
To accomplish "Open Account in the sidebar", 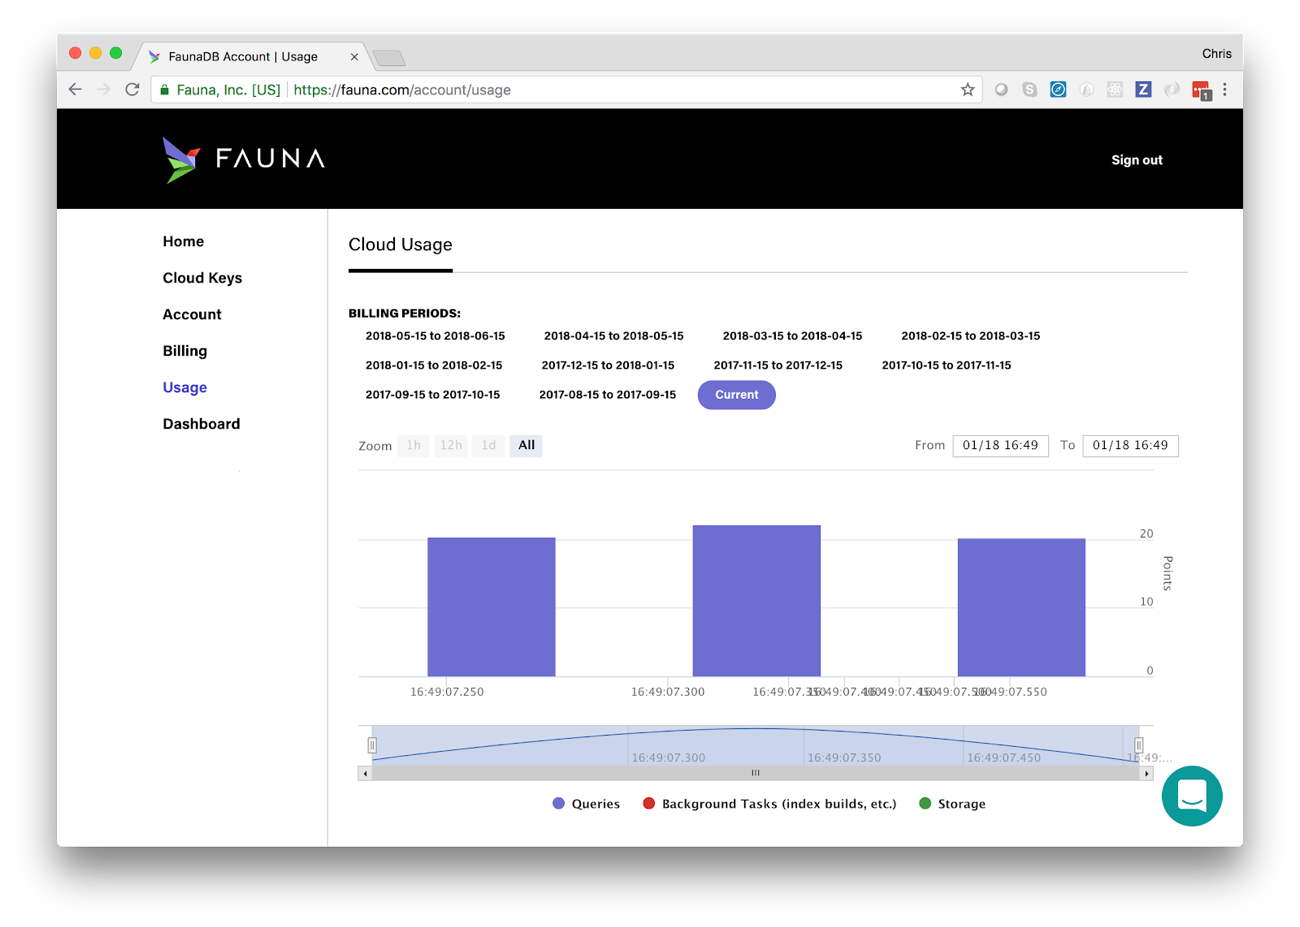I will pyautogui.click(x=192, y=315).
